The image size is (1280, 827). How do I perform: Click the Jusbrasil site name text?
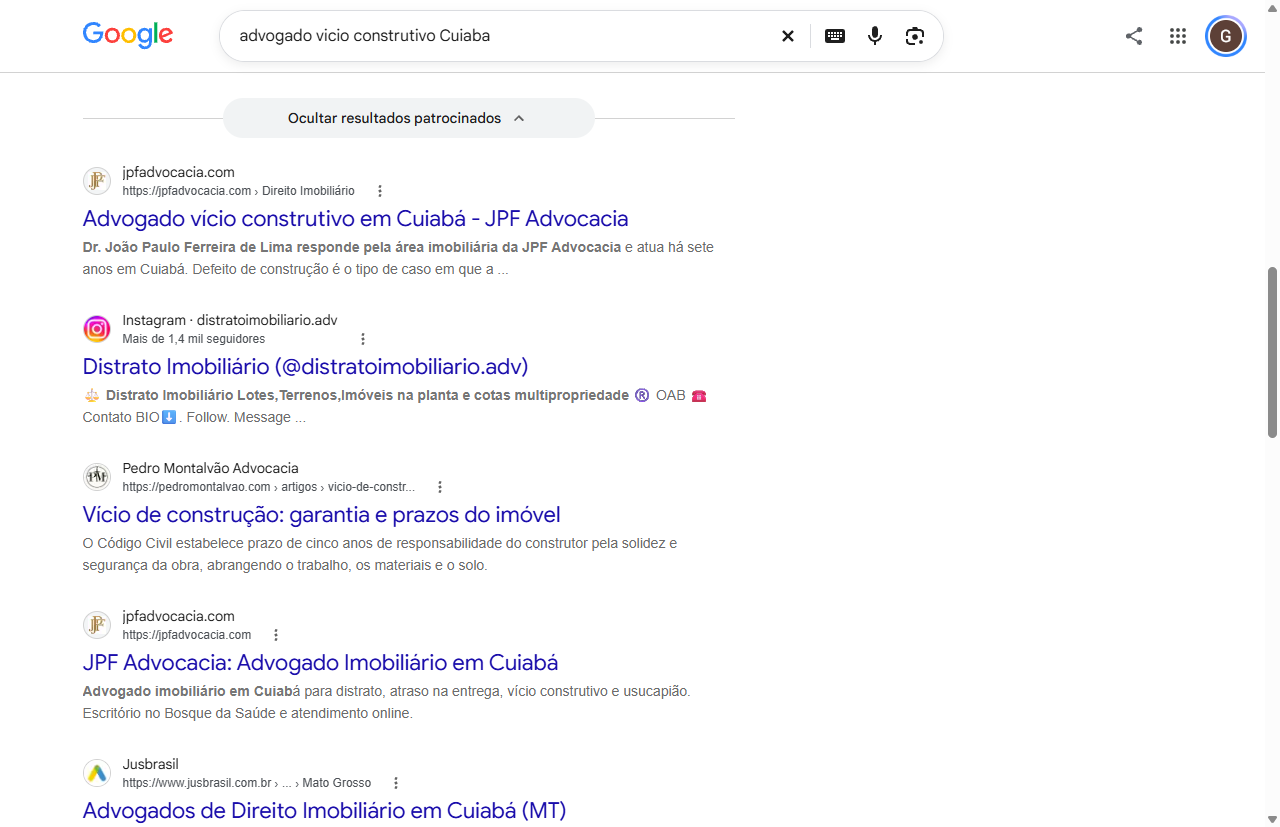coord(150,764)
